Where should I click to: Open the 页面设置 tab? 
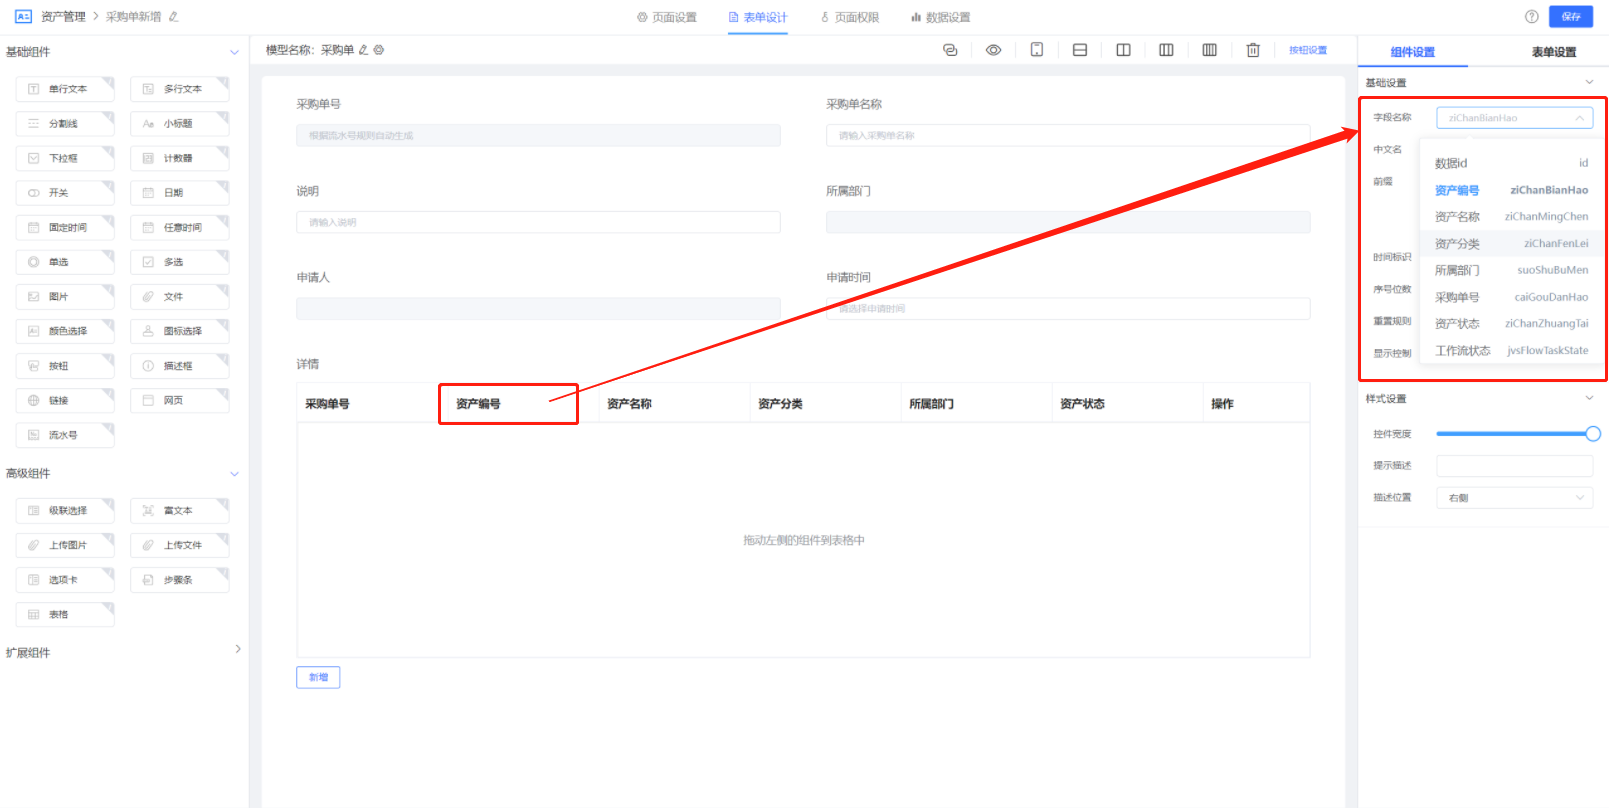[x=667, y=17]
